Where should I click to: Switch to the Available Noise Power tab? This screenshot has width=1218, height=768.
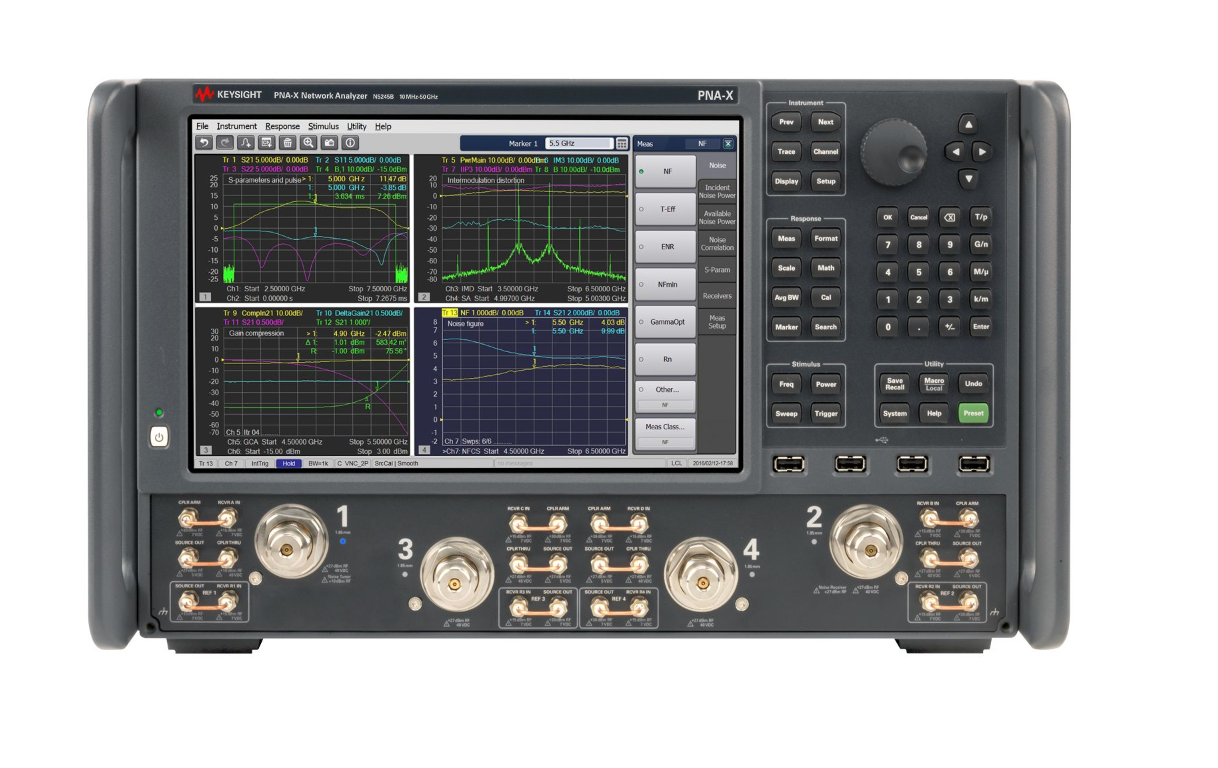coord(717,217)
